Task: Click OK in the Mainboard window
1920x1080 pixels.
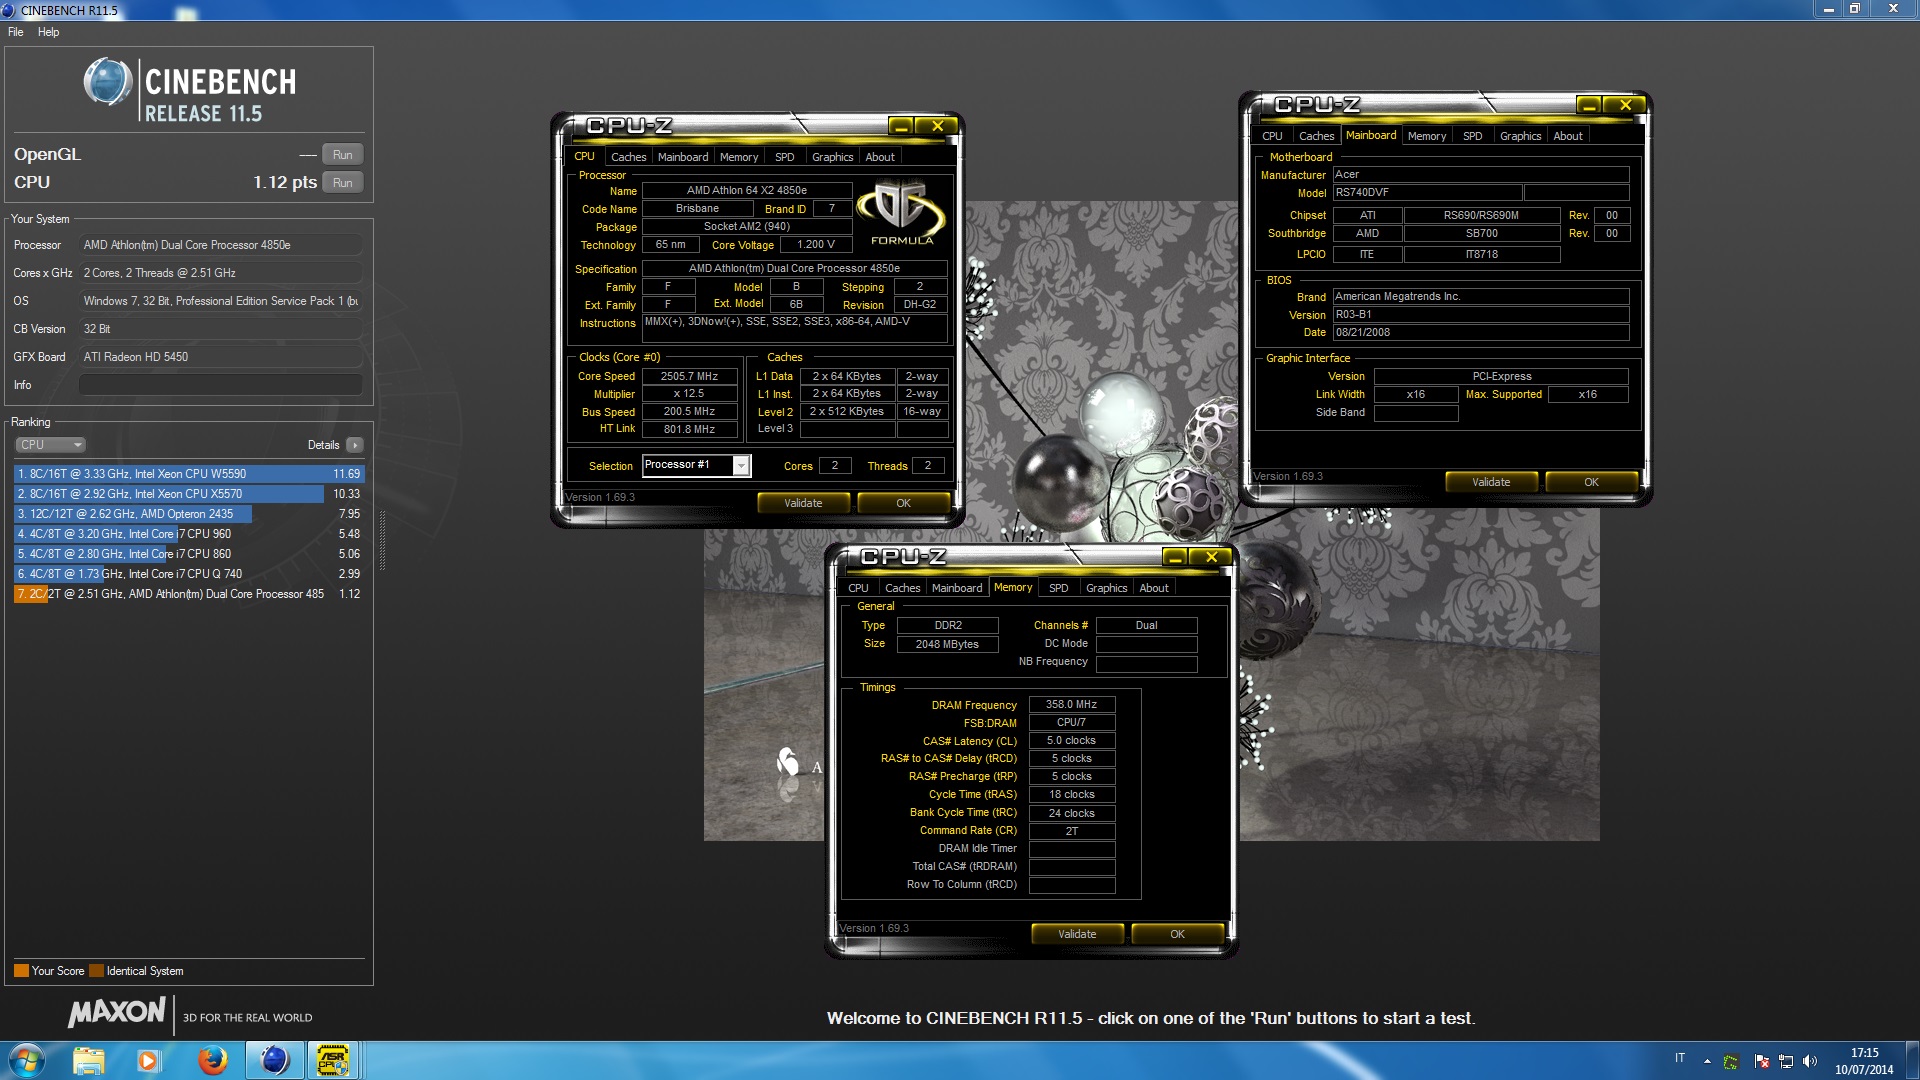Action: (x=1591, y=482)
